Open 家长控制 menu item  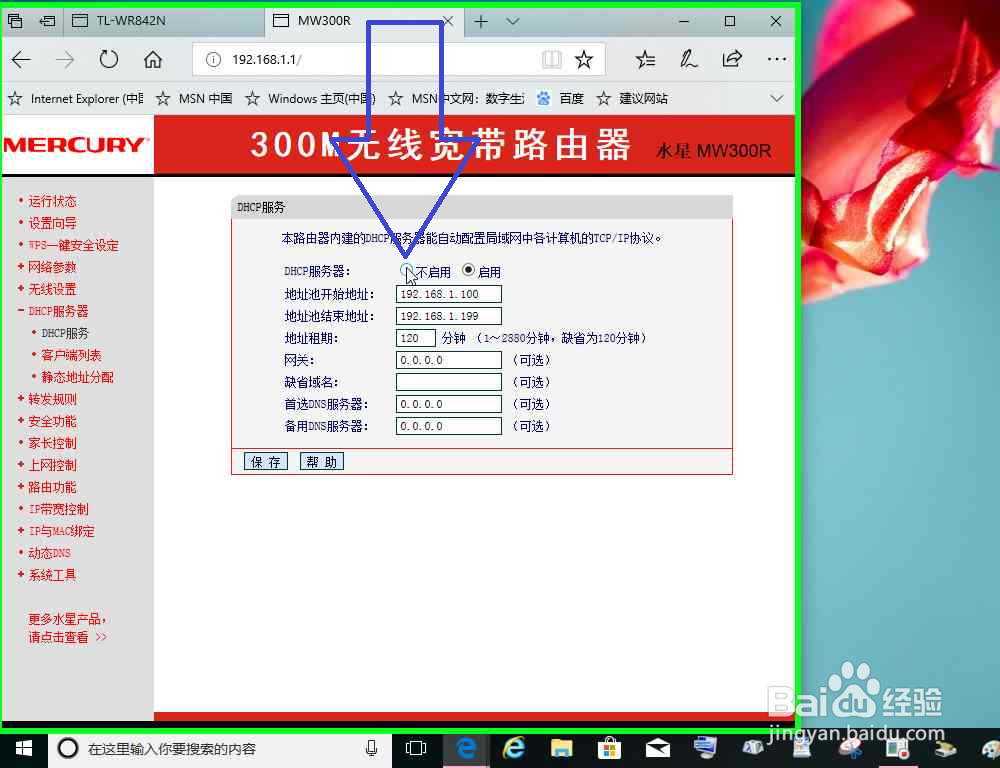point(52,443)
